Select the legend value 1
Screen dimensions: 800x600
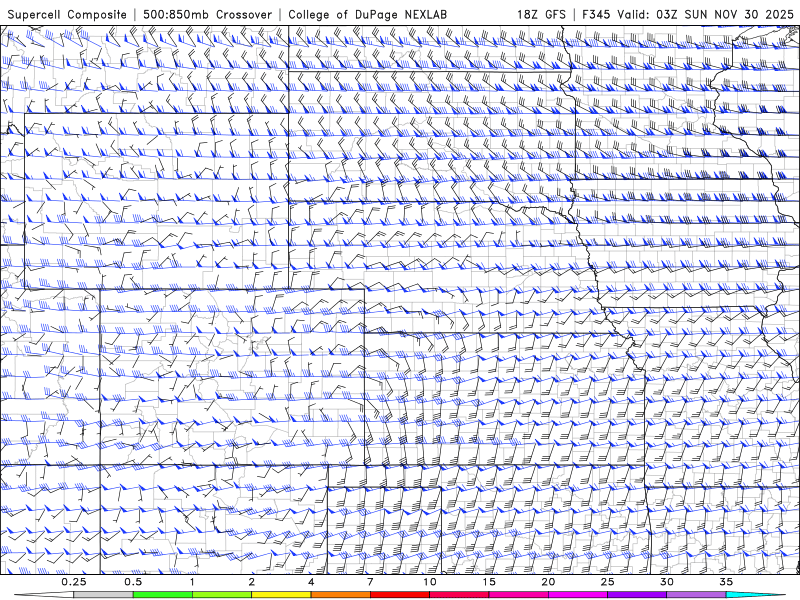point(192,582)
